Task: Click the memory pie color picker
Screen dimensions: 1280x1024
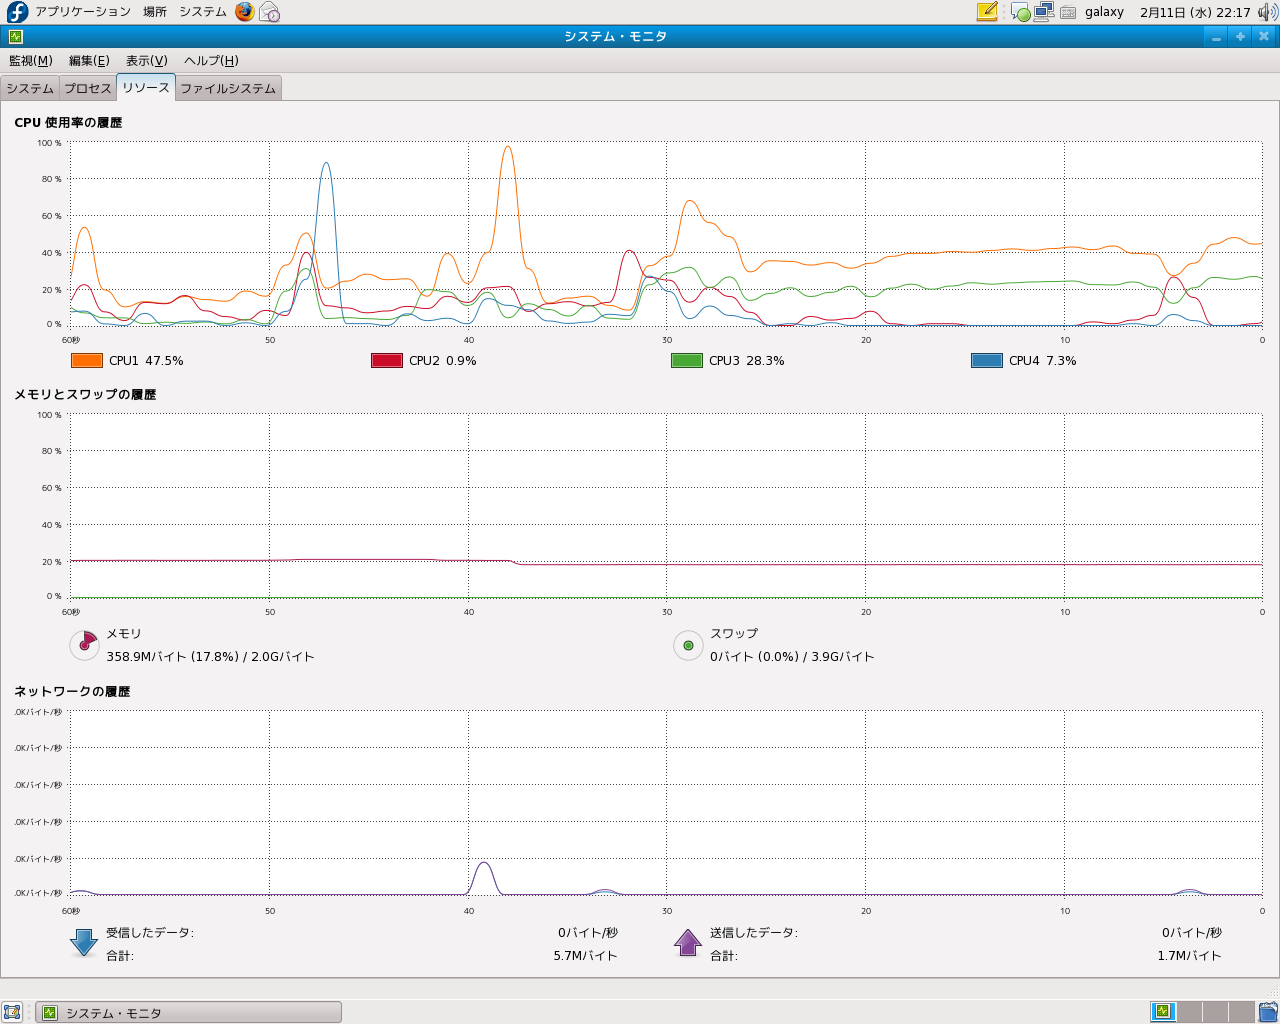Action: (84, 645)
